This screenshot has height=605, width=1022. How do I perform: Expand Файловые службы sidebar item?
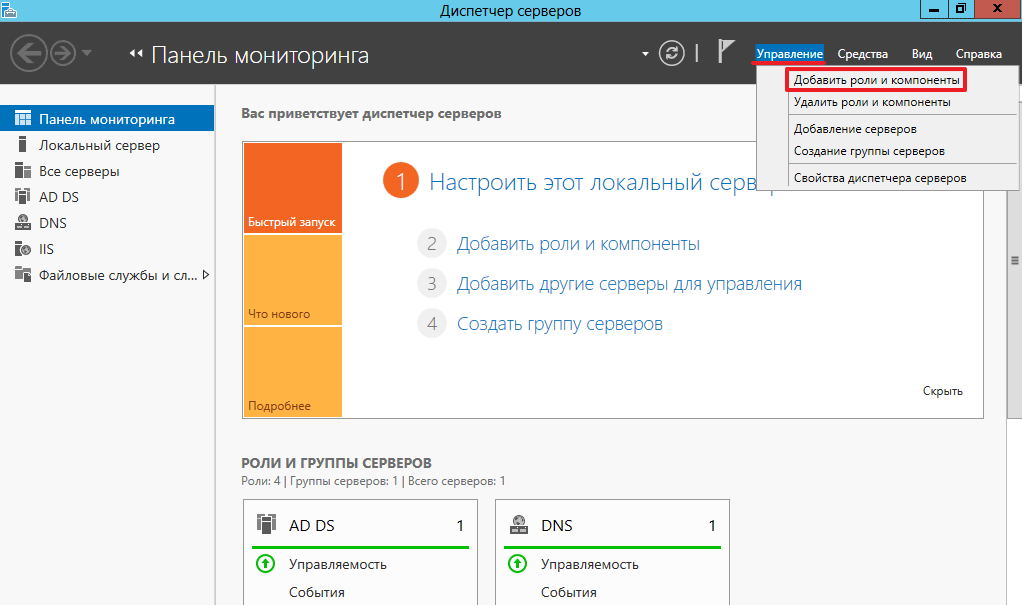(206, 274)
